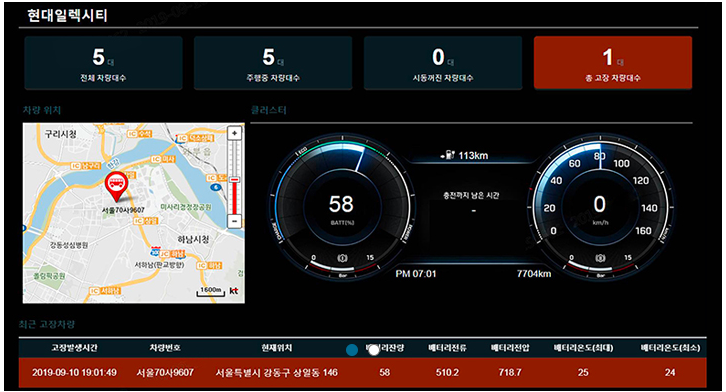Select the fault row for 서울70사9607

pyautogui.click(x=363, y=373)
